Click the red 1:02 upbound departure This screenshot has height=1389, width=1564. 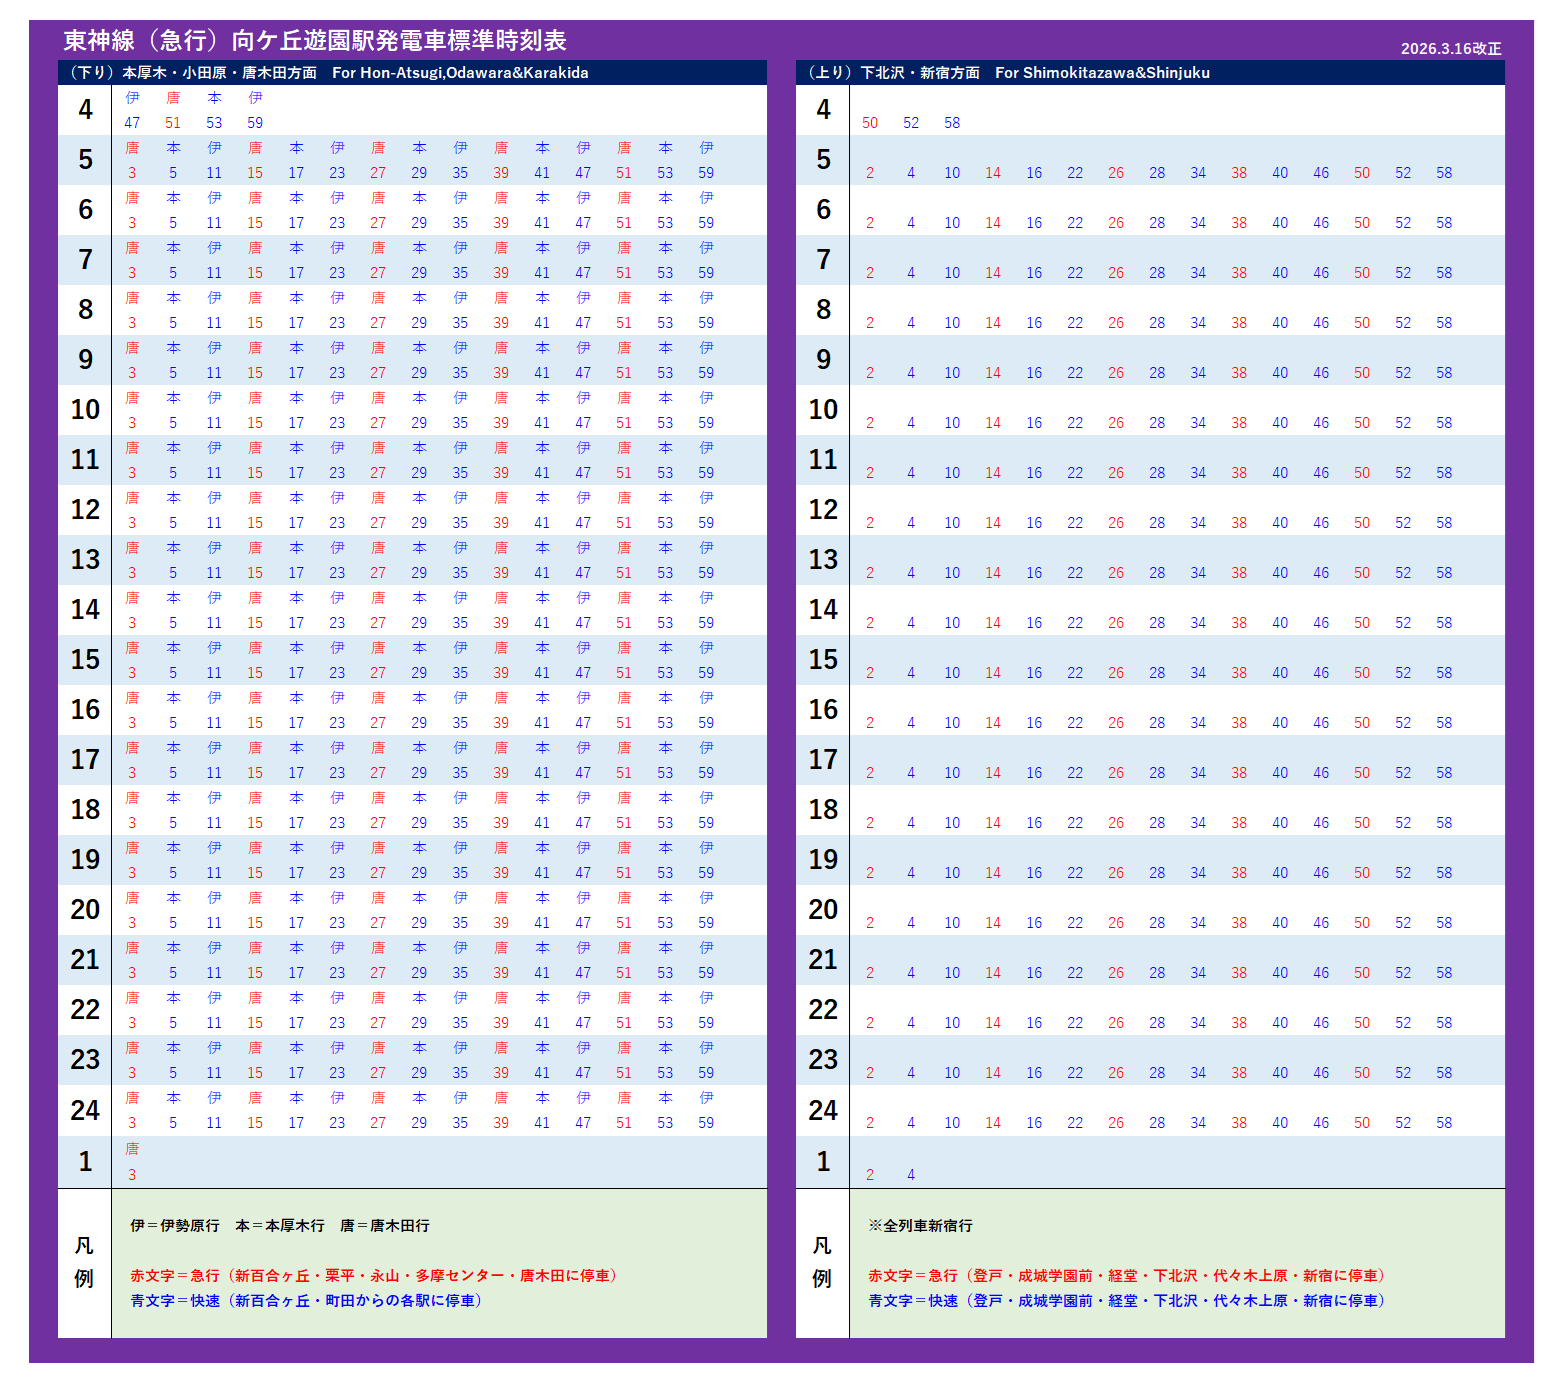click(x=870, y=1175)
